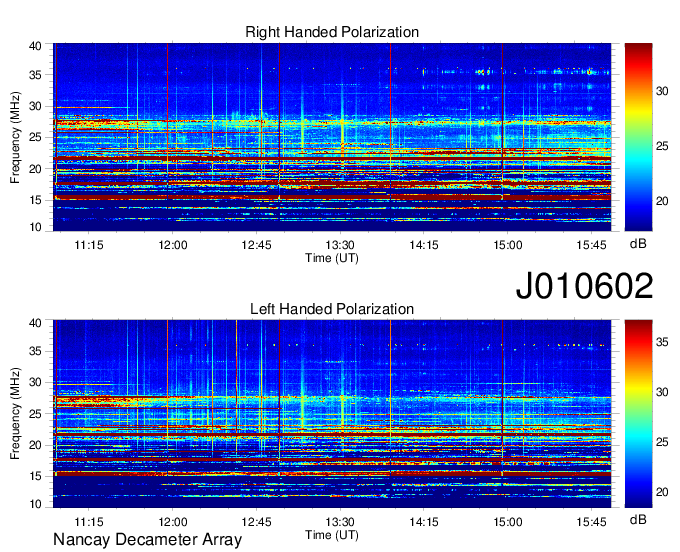Viewport: 680px width, 552px height.
Task: Click the Right Handed Polarization title
Action: (332, 32)
